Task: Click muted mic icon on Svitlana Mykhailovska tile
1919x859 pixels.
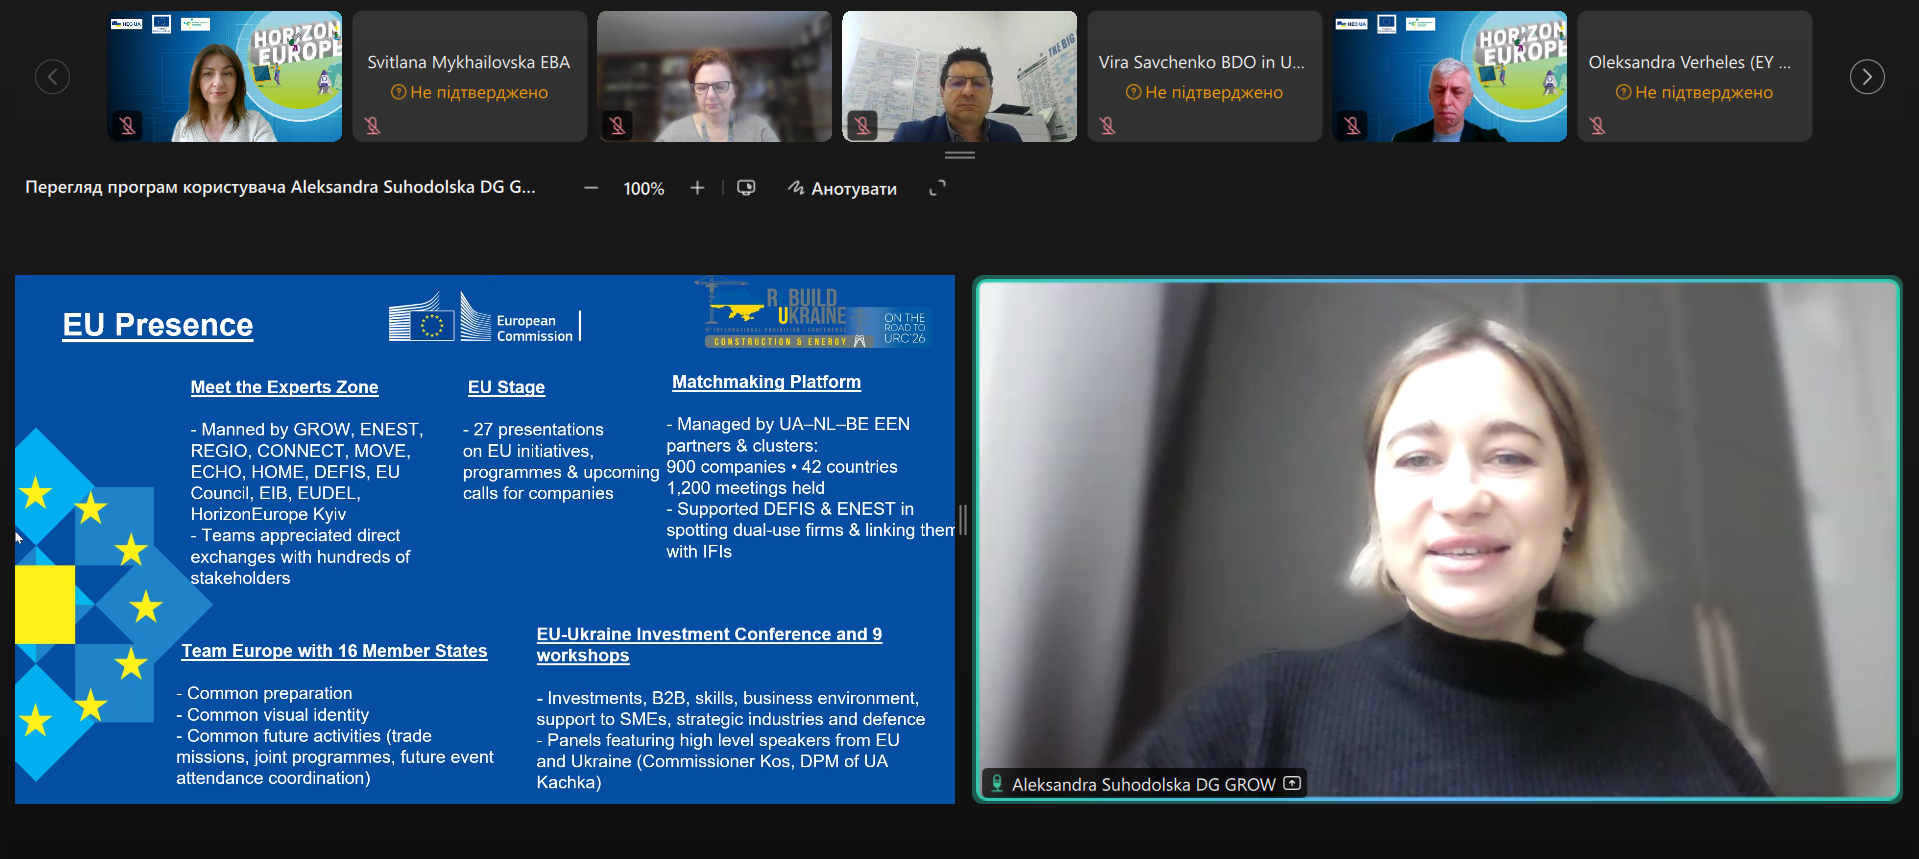Action: click(x=373, y=125)
